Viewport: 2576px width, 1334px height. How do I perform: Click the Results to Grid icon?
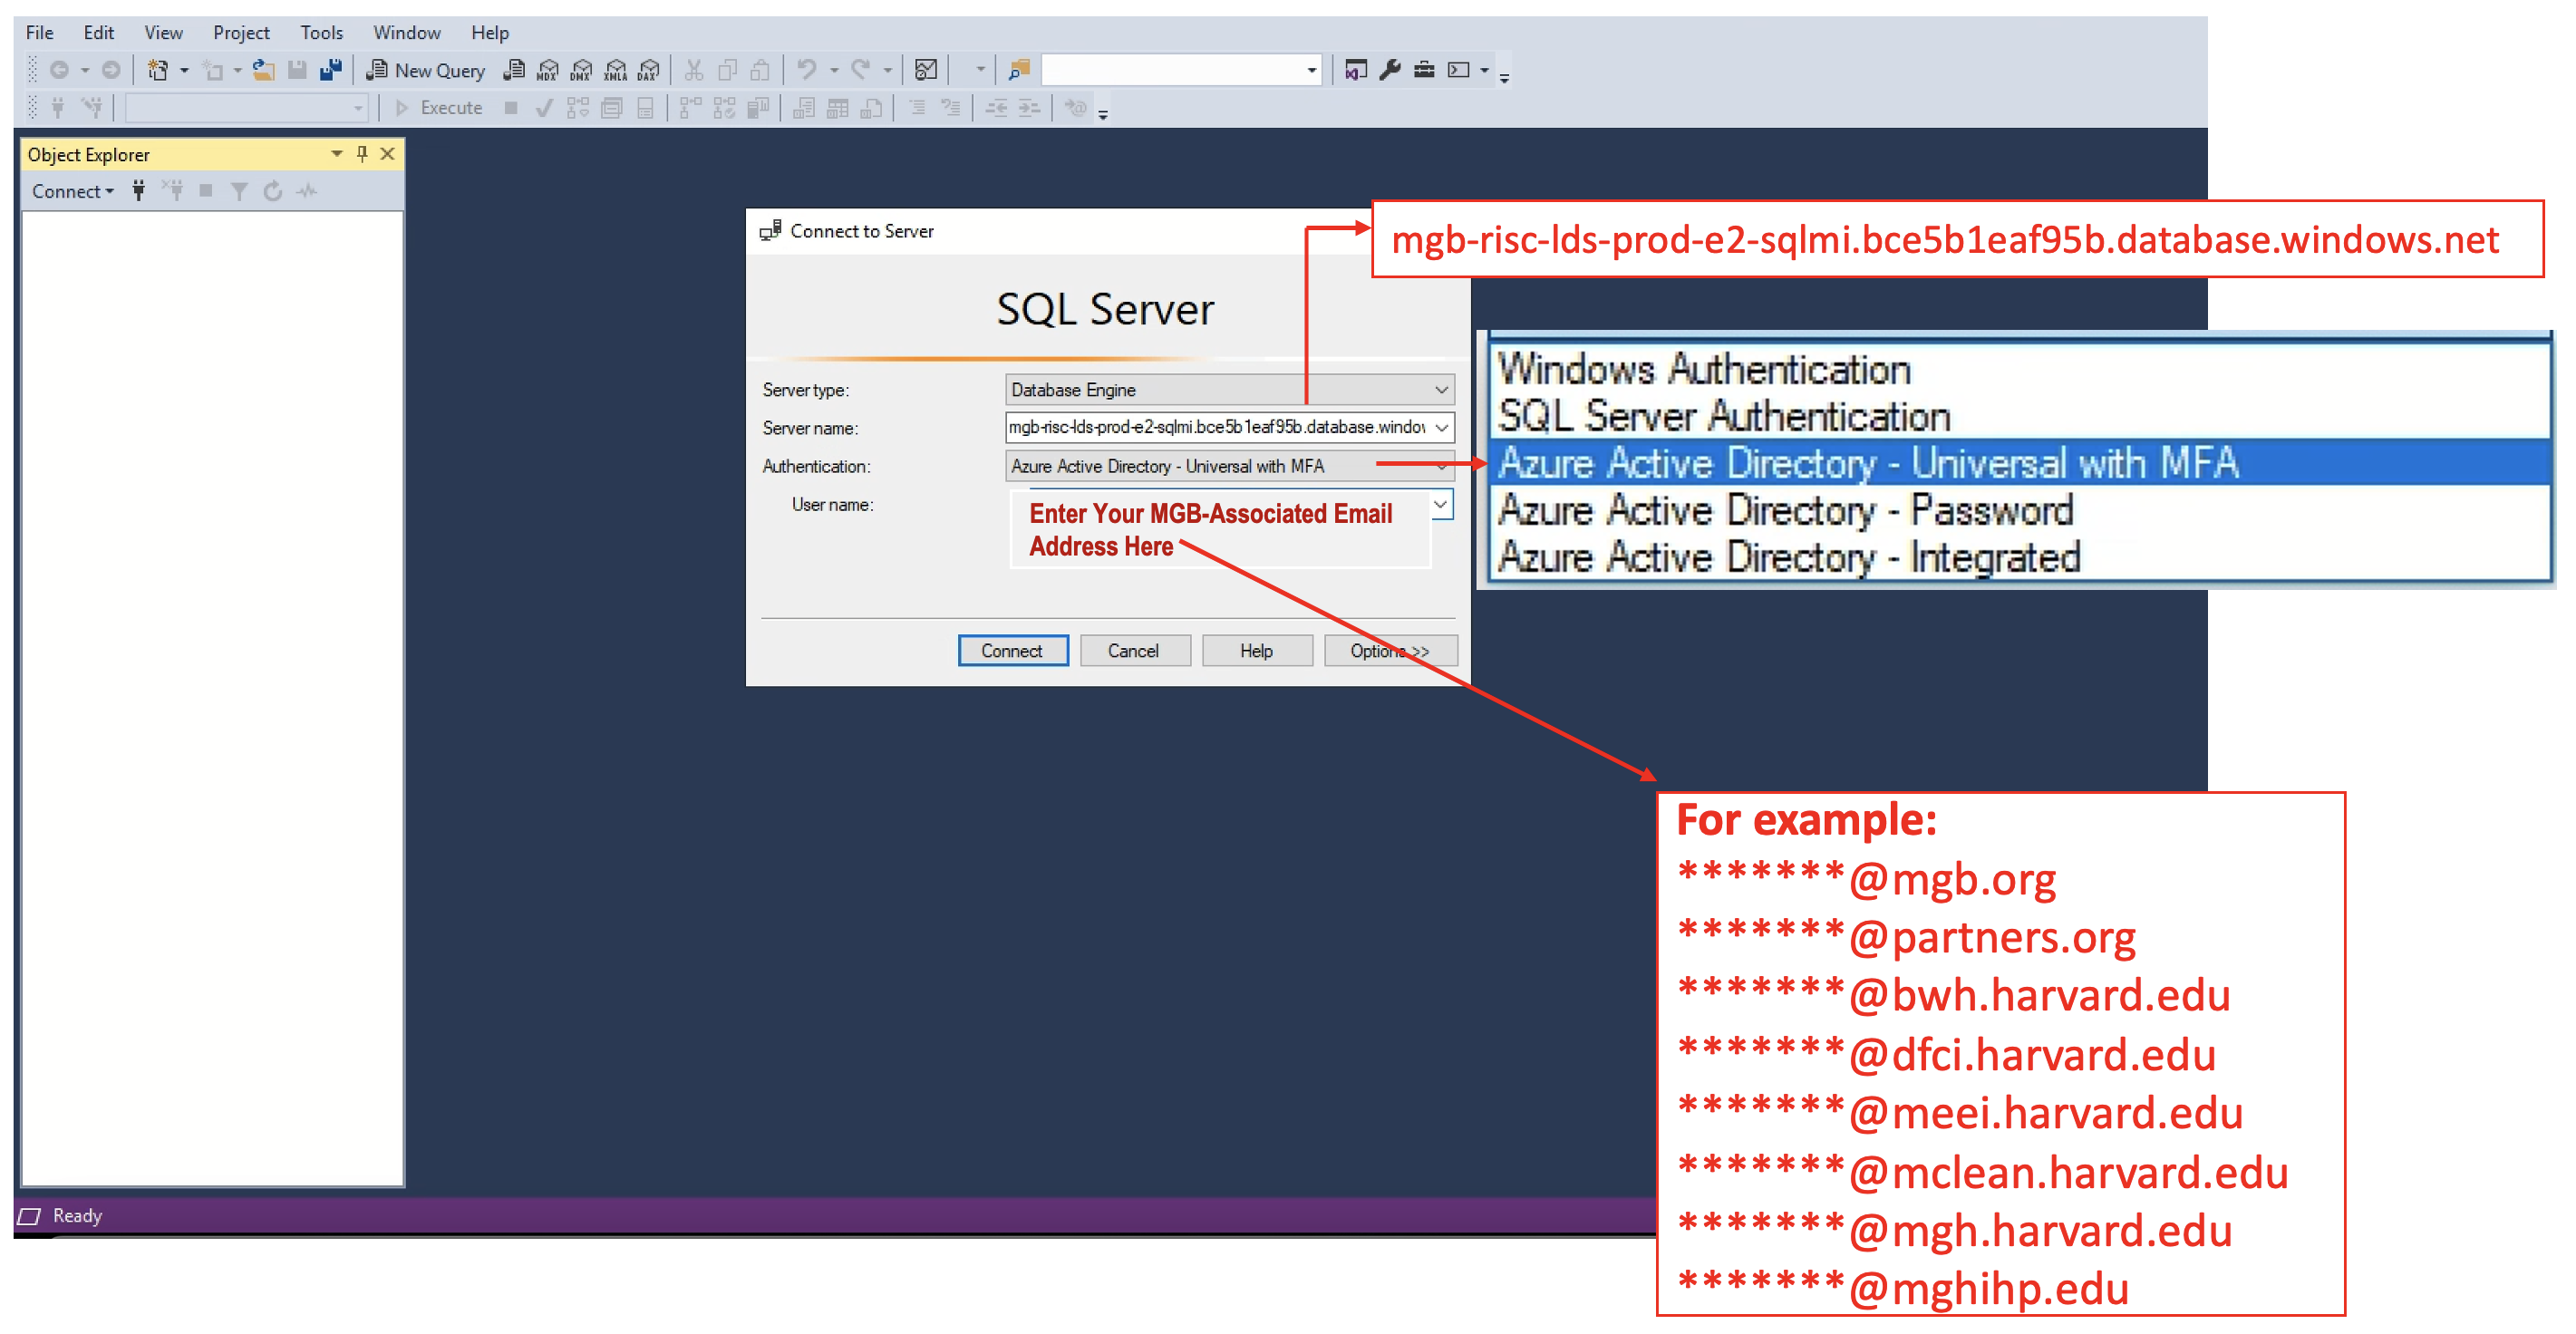838,108
